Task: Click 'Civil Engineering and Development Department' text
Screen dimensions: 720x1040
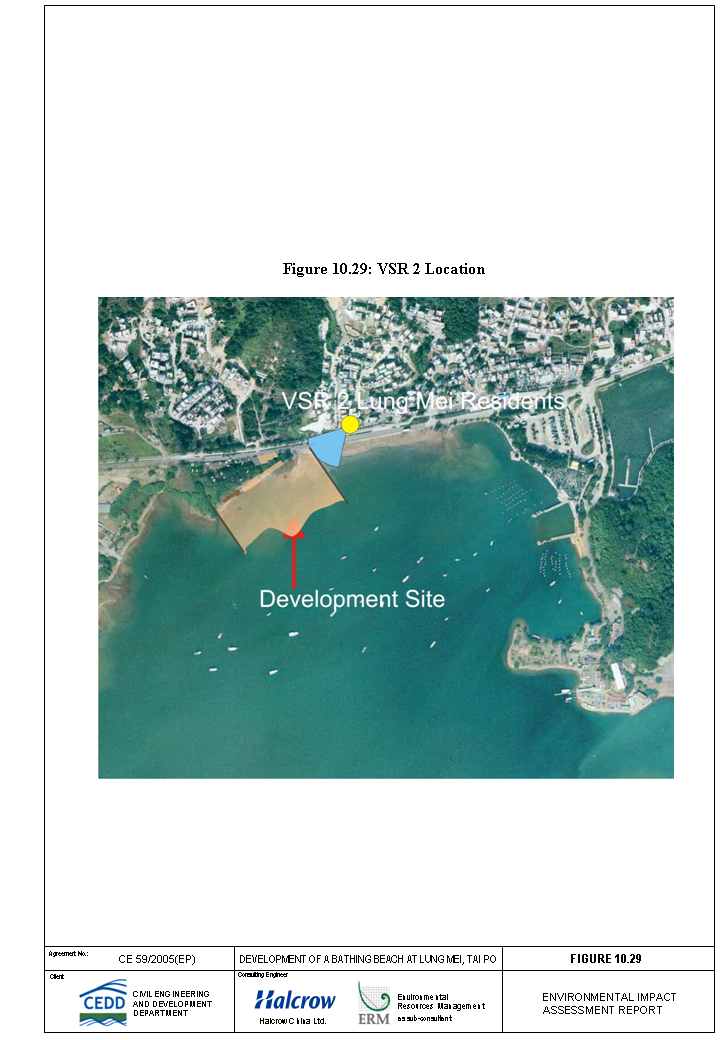Action: tap(172, 1003)
